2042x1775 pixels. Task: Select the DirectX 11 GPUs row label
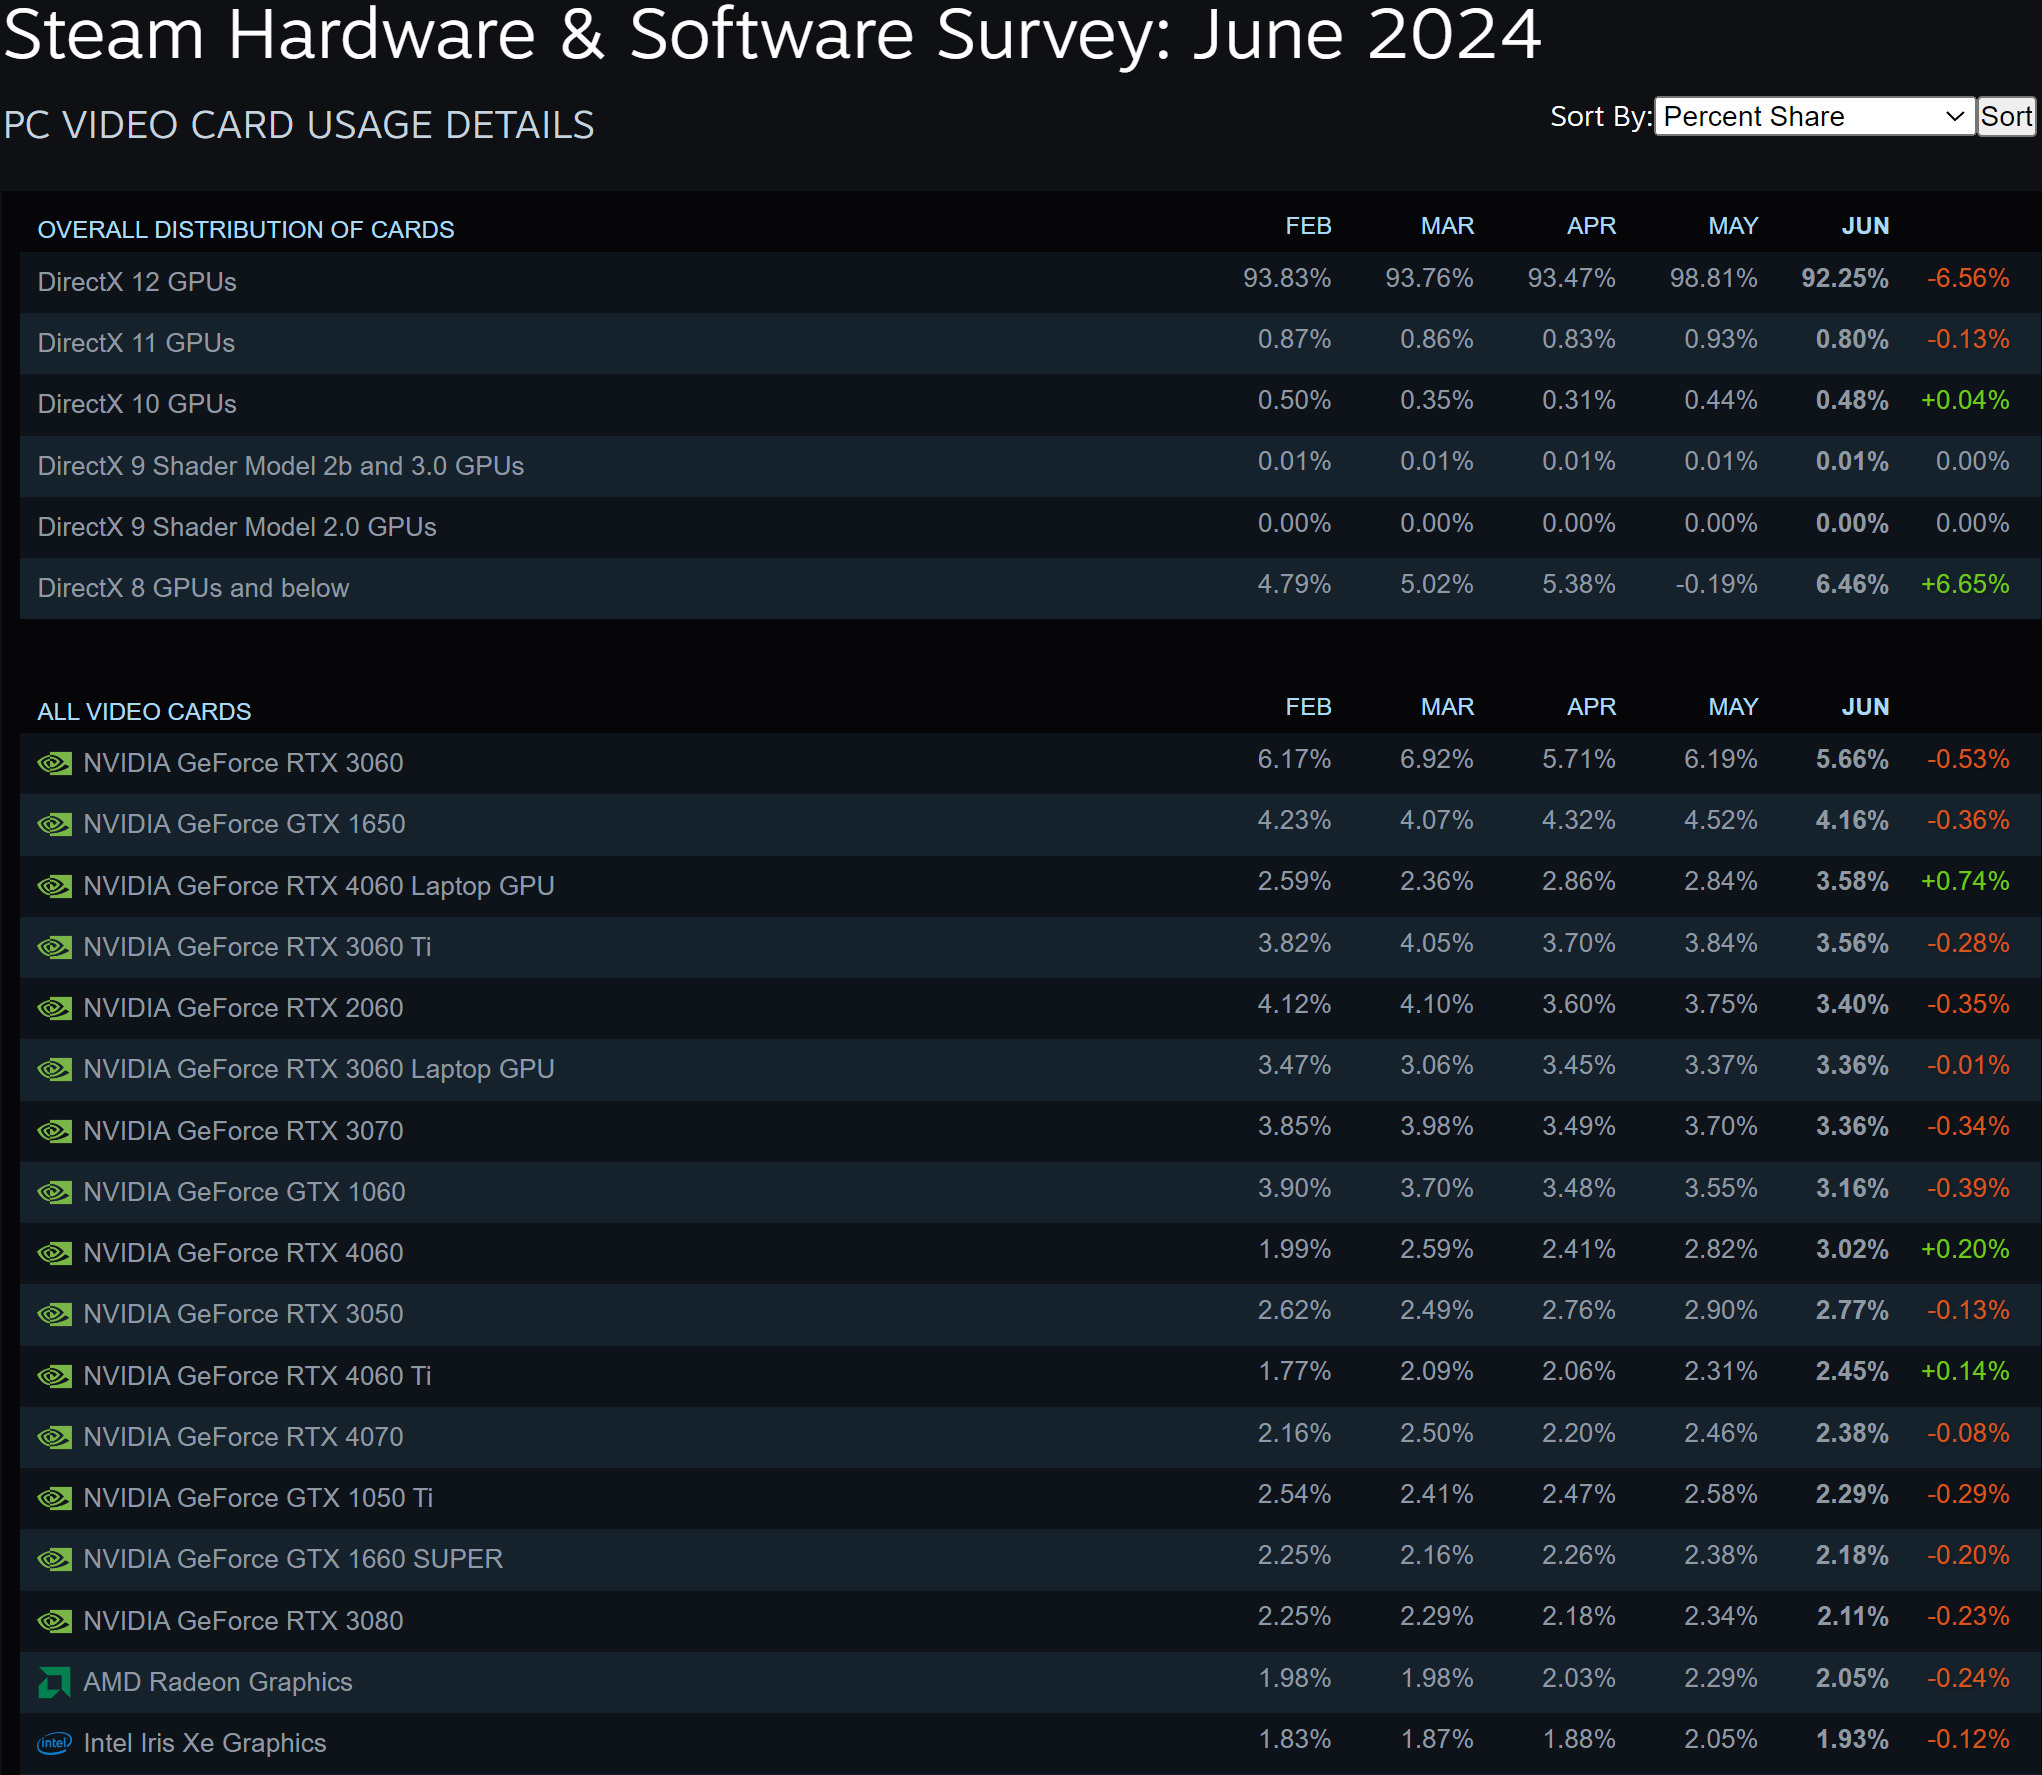point(136,343)
